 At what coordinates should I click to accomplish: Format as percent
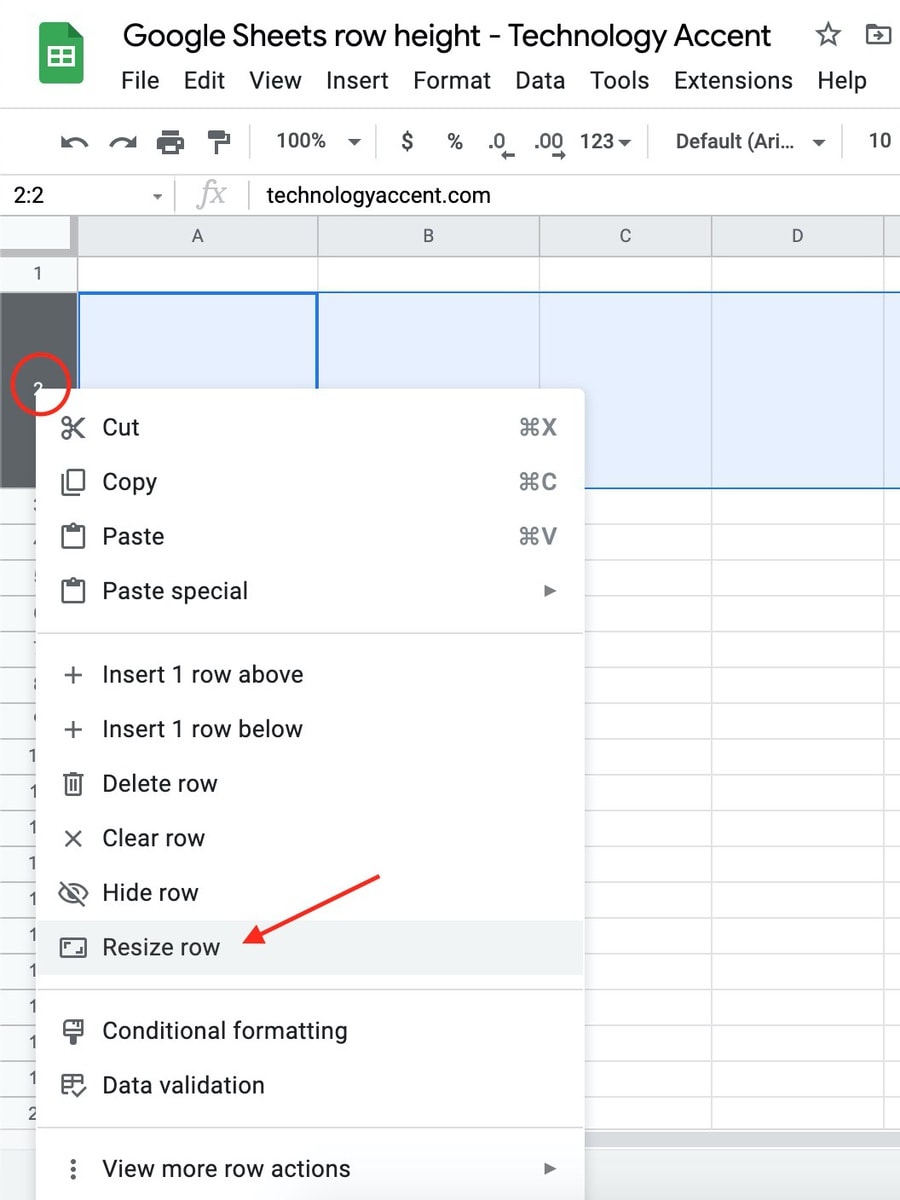tap(455, 142)
